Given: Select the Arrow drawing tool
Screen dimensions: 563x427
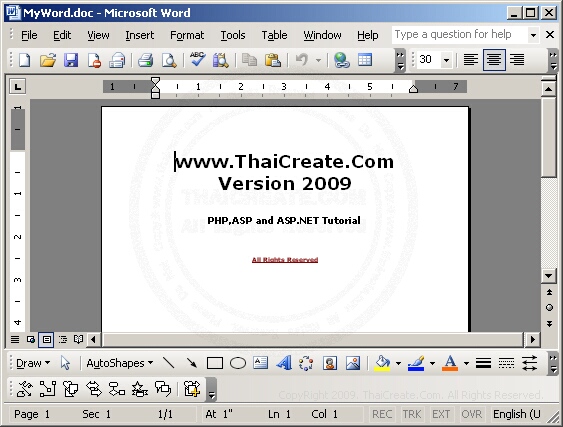Looking at the screenshot, I should (x=192, y=363).
